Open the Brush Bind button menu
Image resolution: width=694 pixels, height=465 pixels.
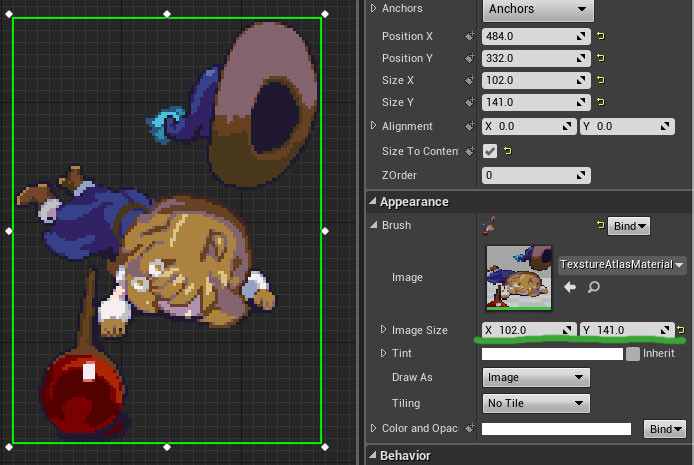pos(629,226)
